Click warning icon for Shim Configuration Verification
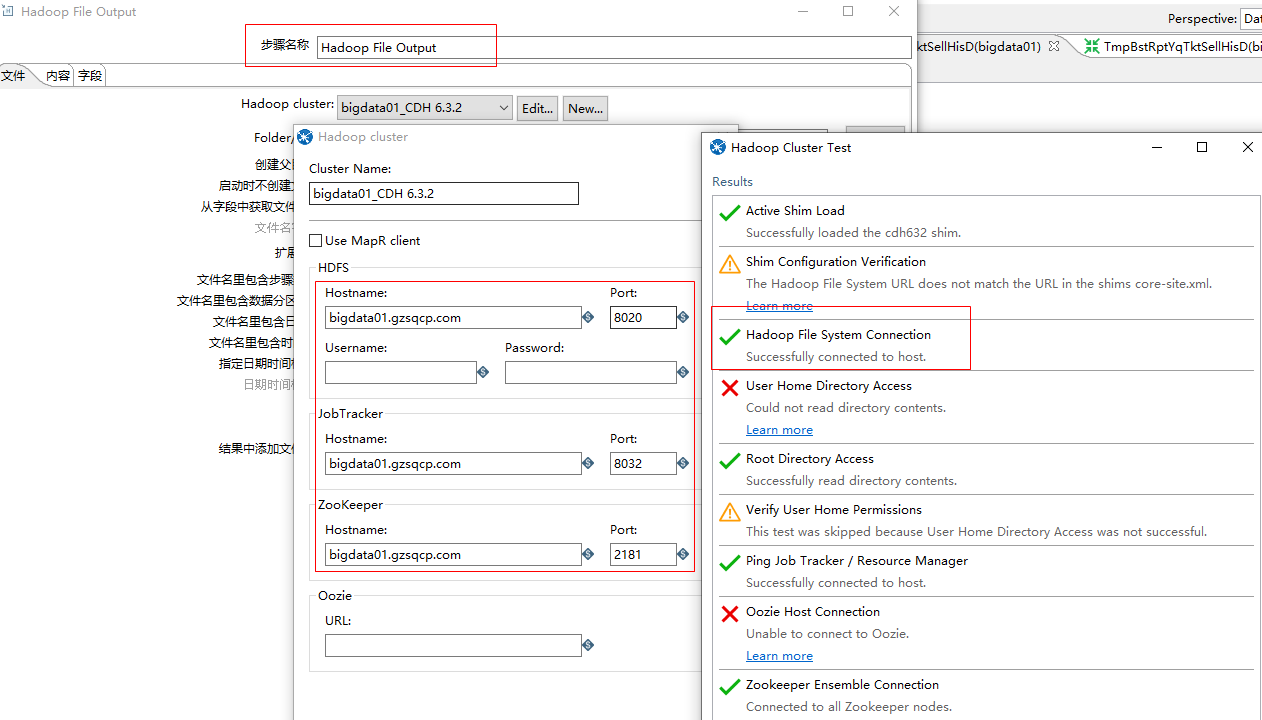1262x720 pixels. (x=730, y=264)
